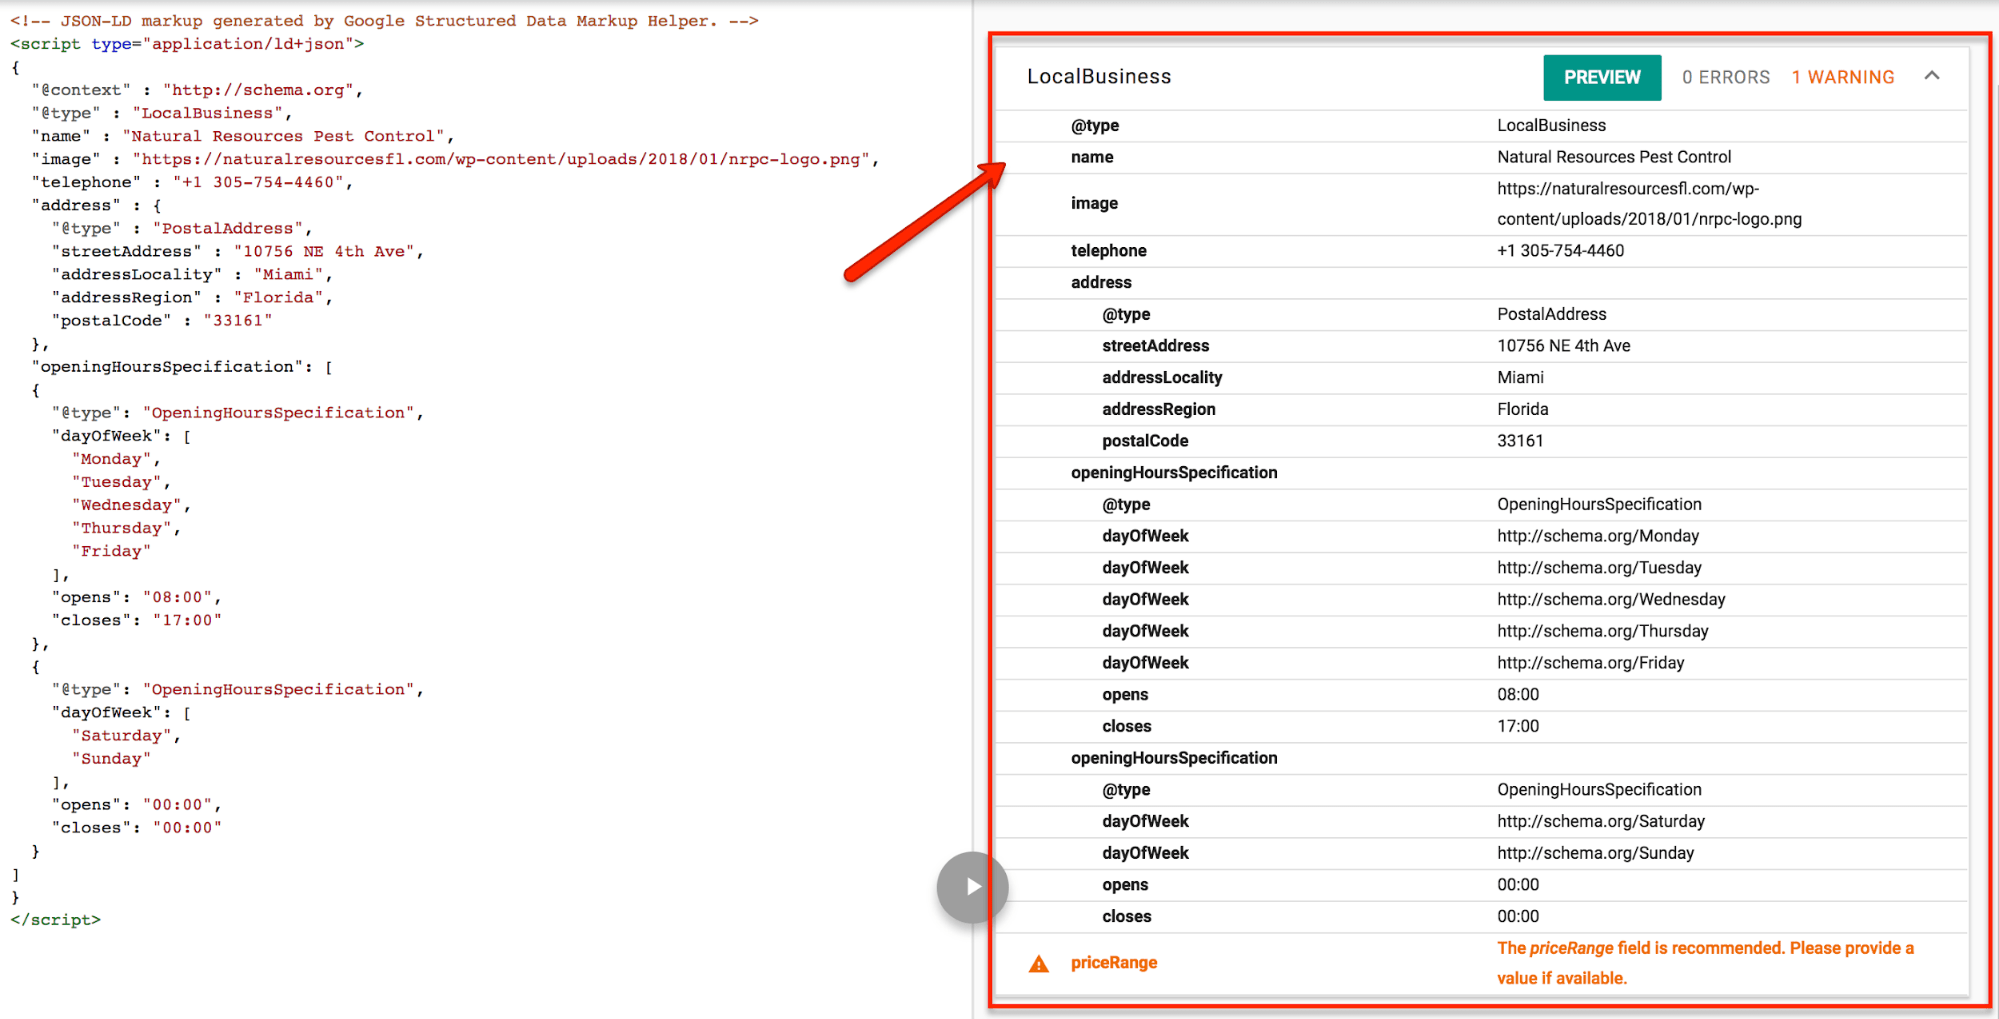Click the http://schema.org/Sunday dayOfWeek value
Viewport: 1999px width, 1019px height.
click(x=1595, y=854)
